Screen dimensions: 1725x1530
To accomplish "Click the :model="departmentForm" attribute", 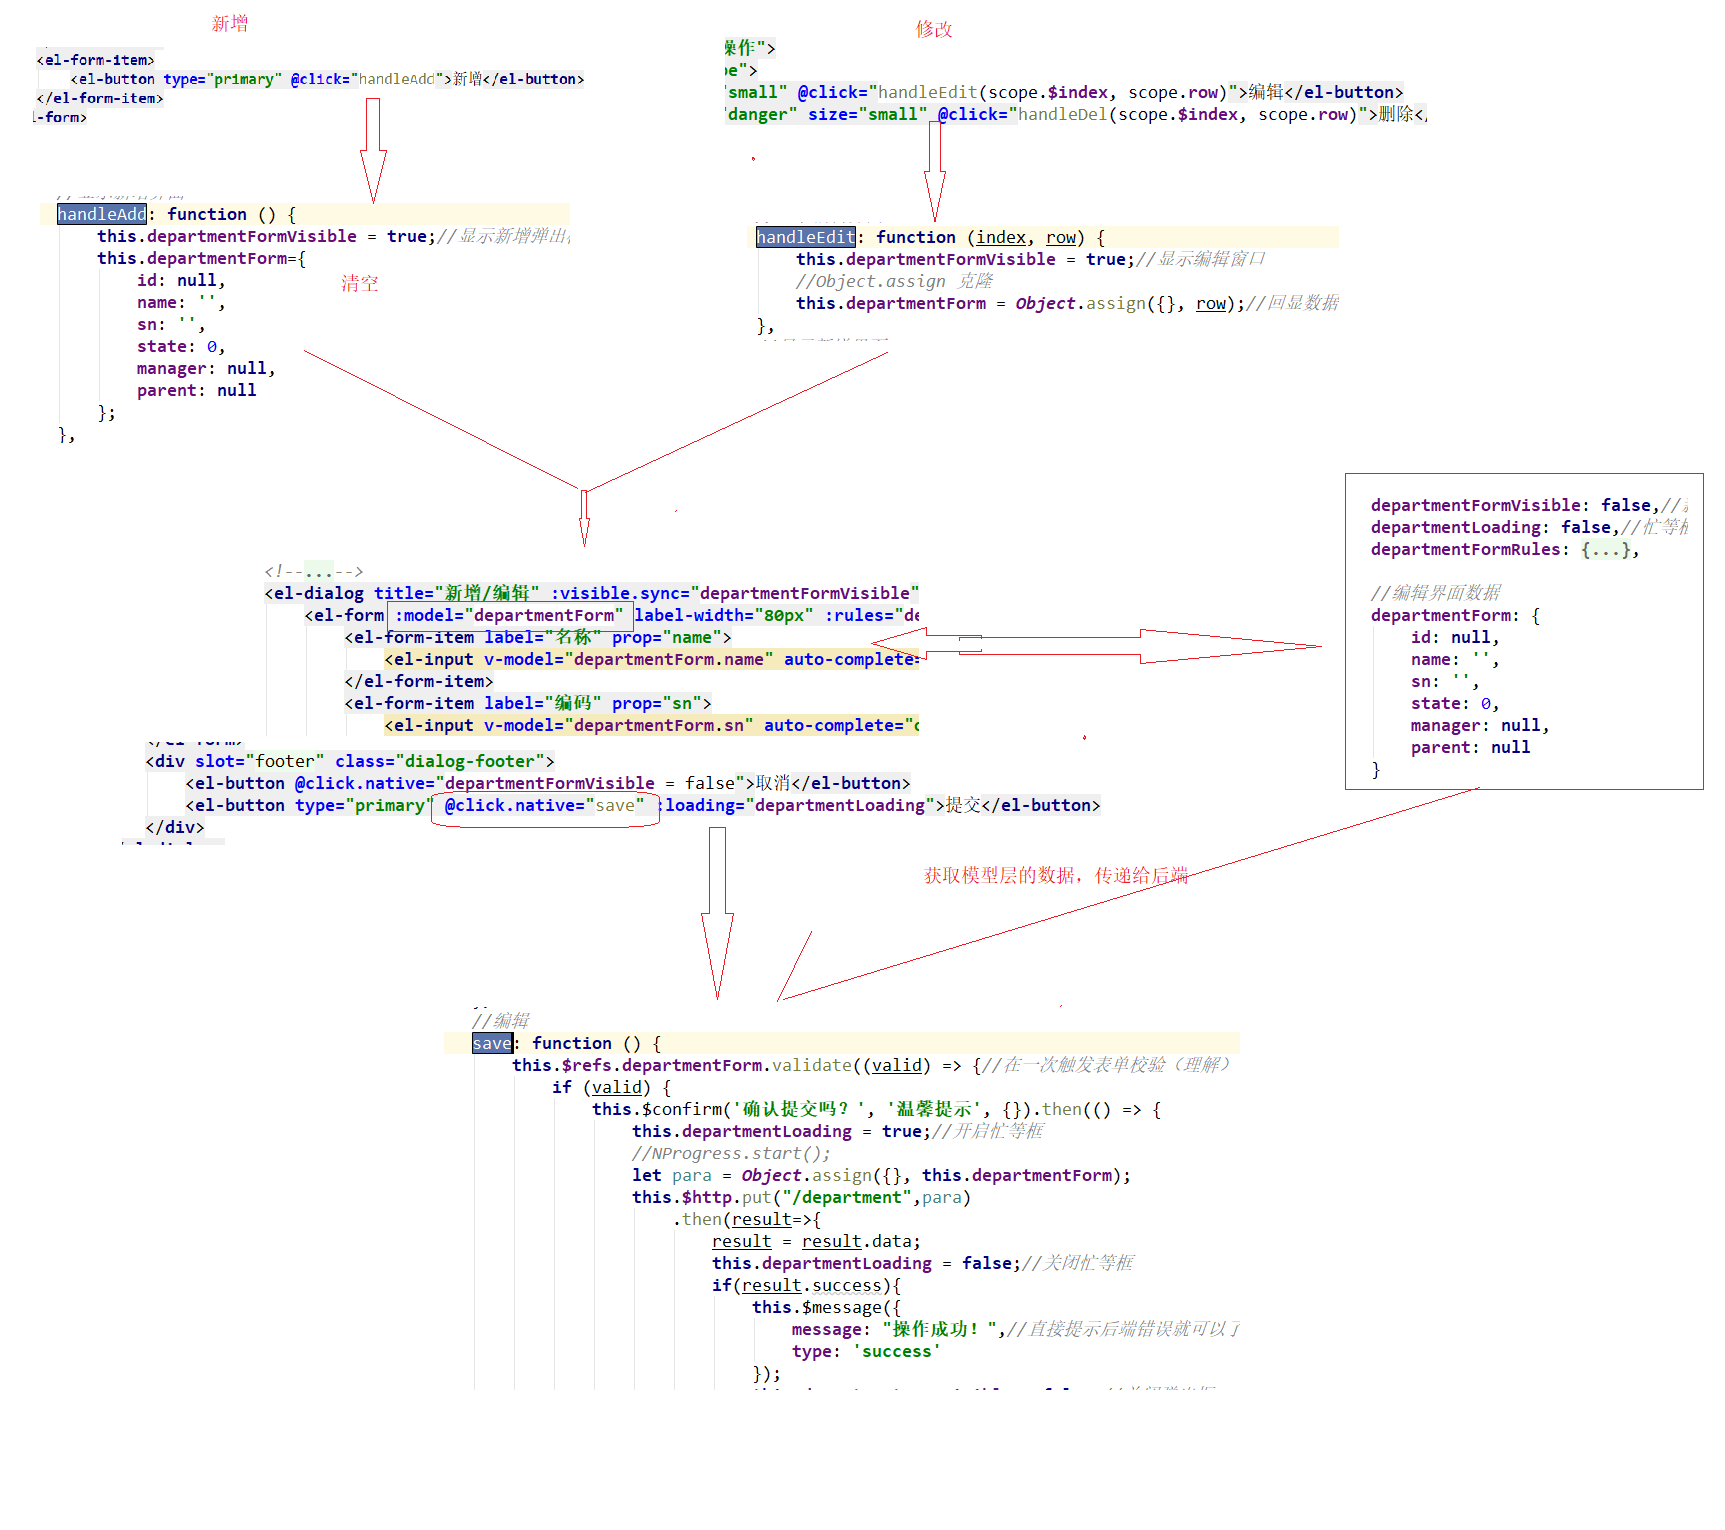I will (x=509, y=615).
